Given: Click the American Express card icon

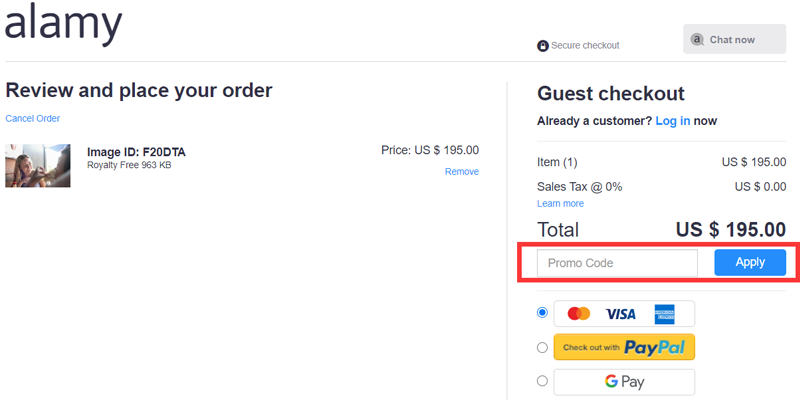Looking at the screenshot, I should pos(666,314).
